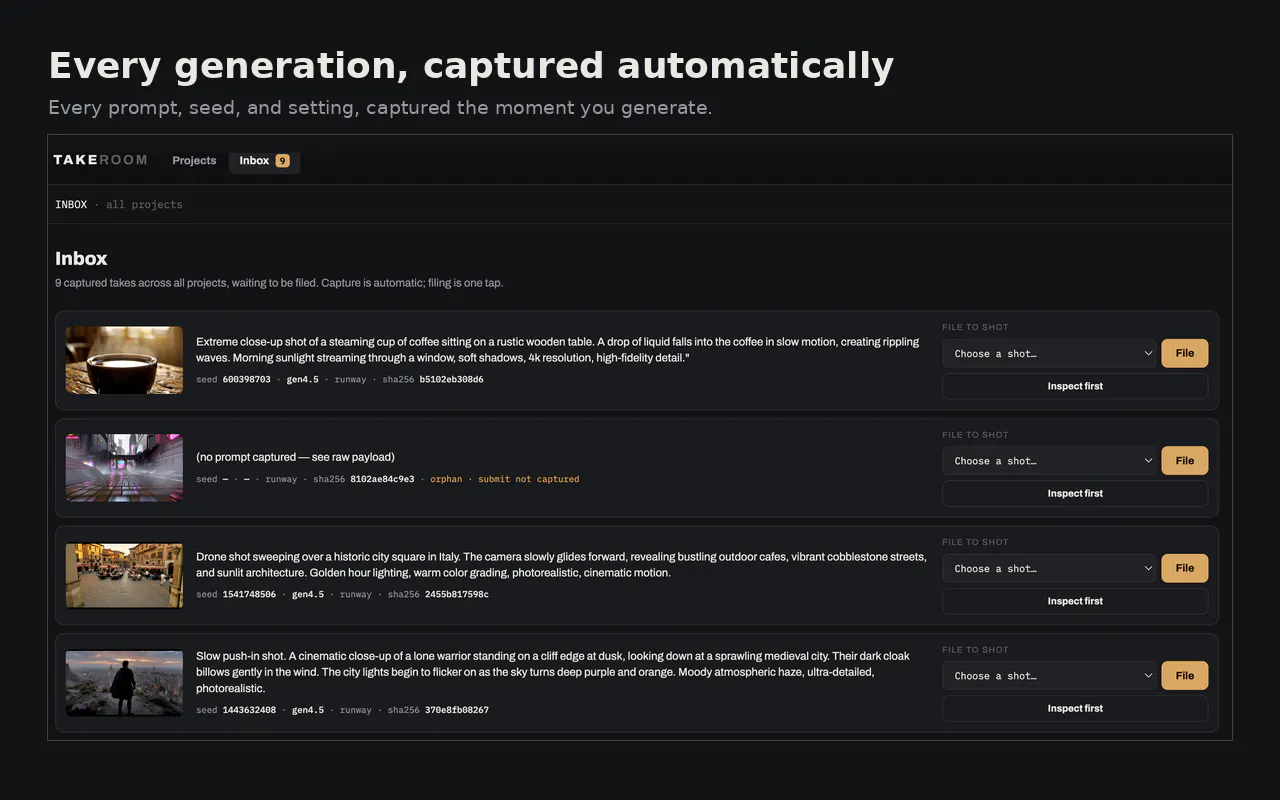Select seed value 600398703

click(x=246, y=380)
